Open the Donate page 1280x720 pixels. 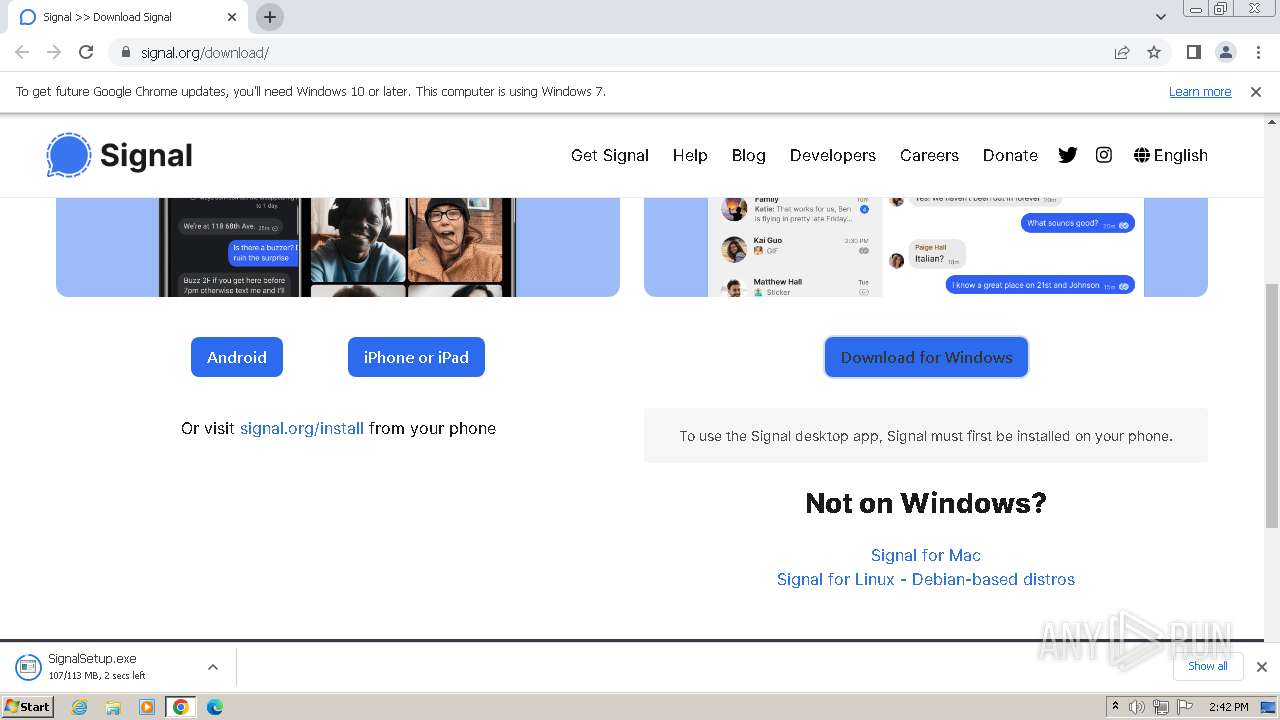click(1010, 155)
